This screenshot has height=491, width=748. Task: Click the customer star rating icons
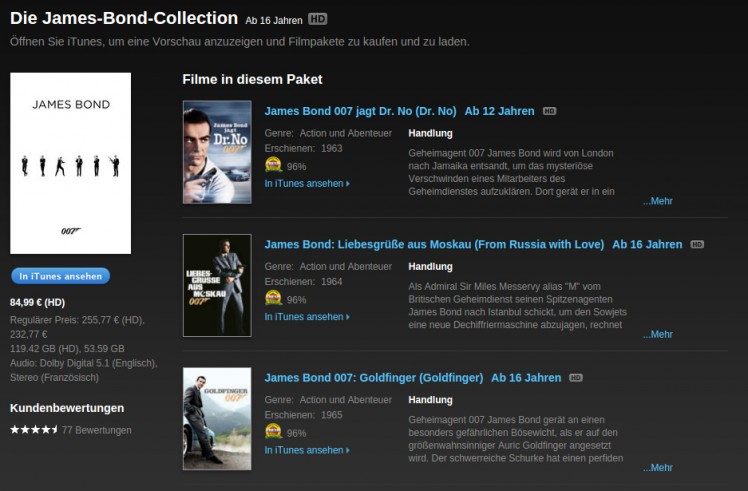[x=33, y=430]
